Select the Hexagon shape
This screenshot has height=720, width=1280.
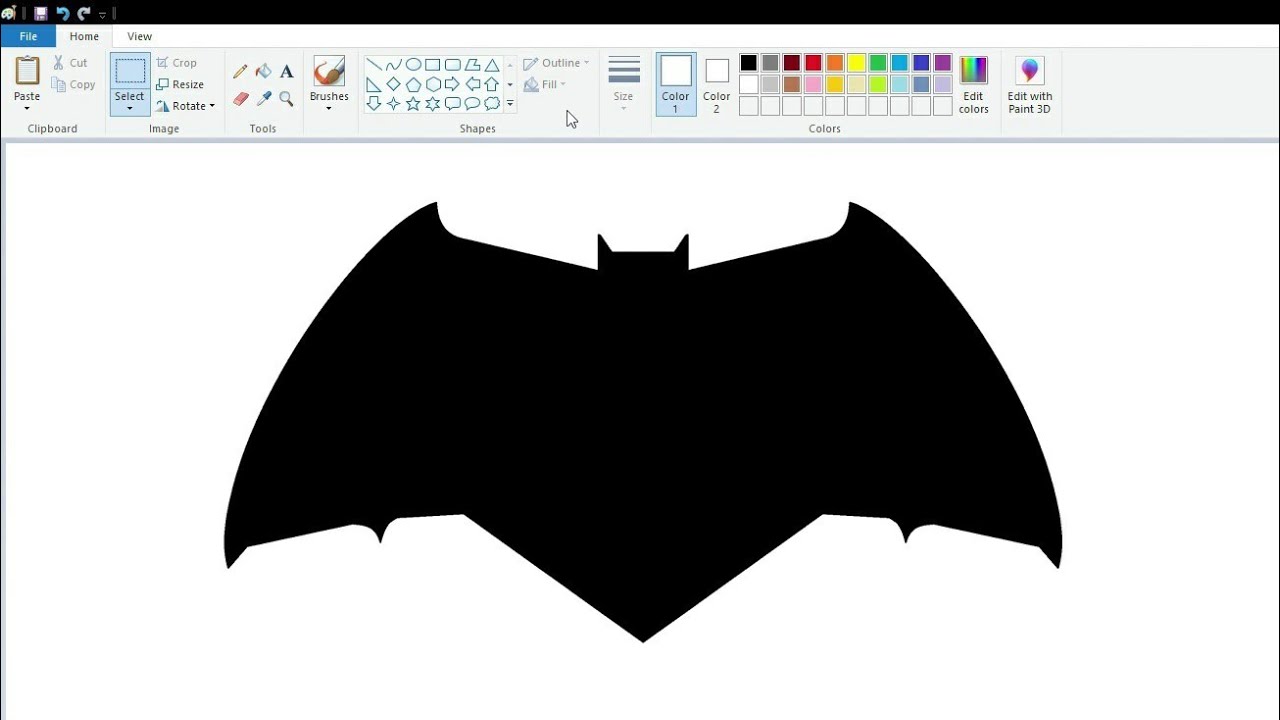click(x=432, y=84)
